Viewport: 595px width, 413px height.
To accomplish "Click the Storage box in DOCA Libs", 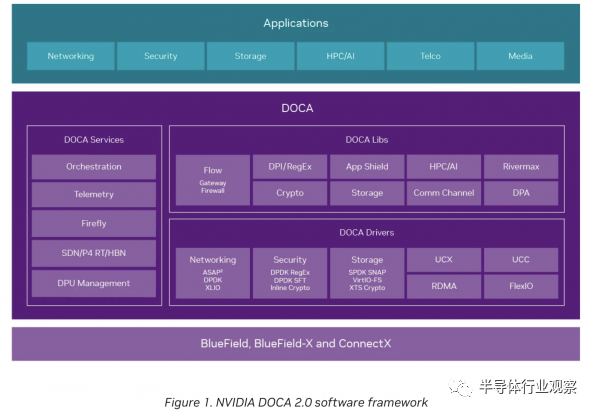I will [x=367, y=193].
